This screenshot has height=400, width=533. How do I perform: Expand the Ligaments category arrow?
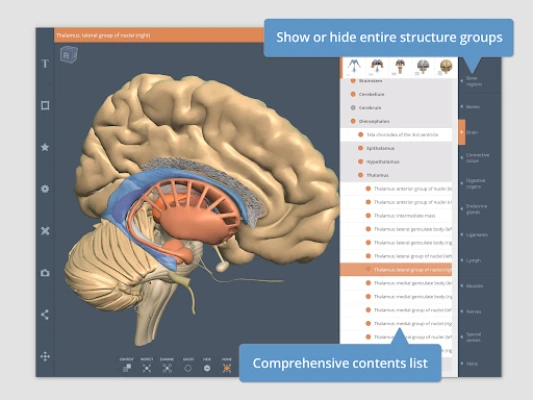(x=462, y=235)
